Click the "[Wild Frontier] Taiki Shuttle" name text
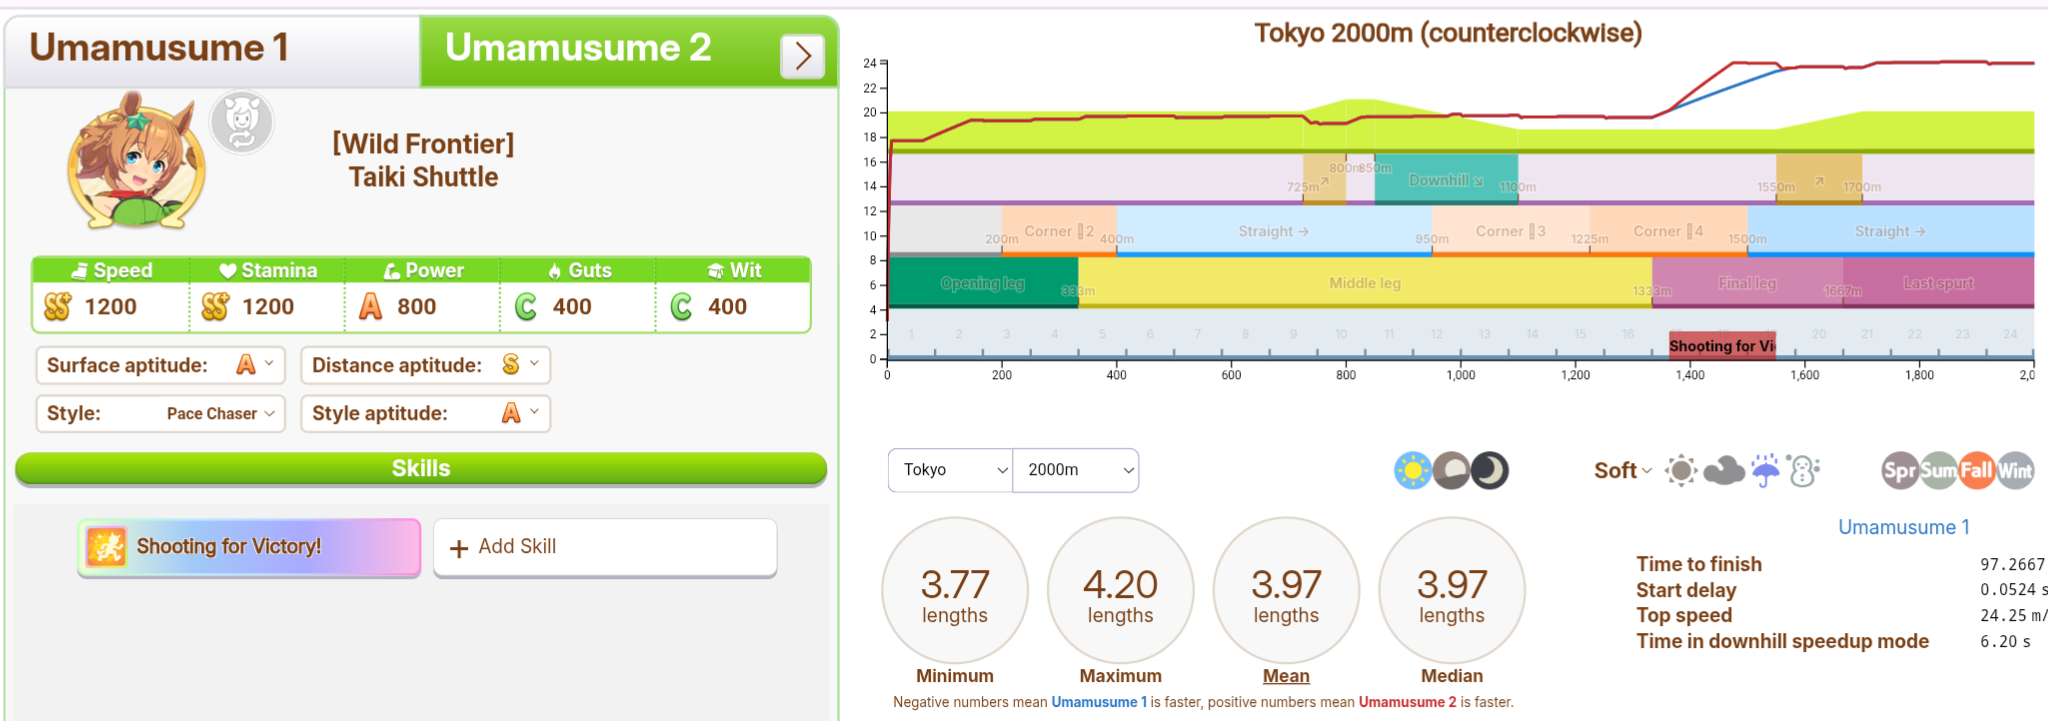This screenshot has width=2048, height=721. click(423, 160)
